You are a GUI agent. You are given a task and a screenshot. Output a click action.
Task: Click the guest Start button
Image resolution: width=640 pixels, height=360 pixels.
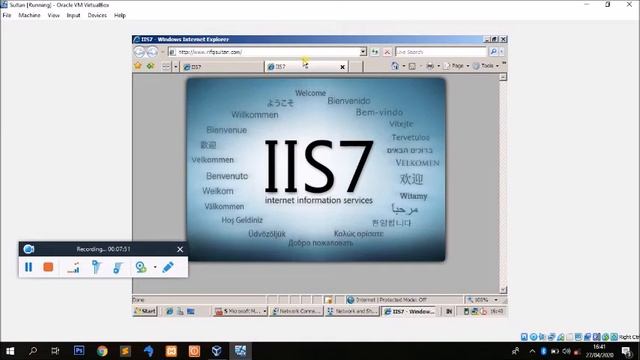coord(145,311)
